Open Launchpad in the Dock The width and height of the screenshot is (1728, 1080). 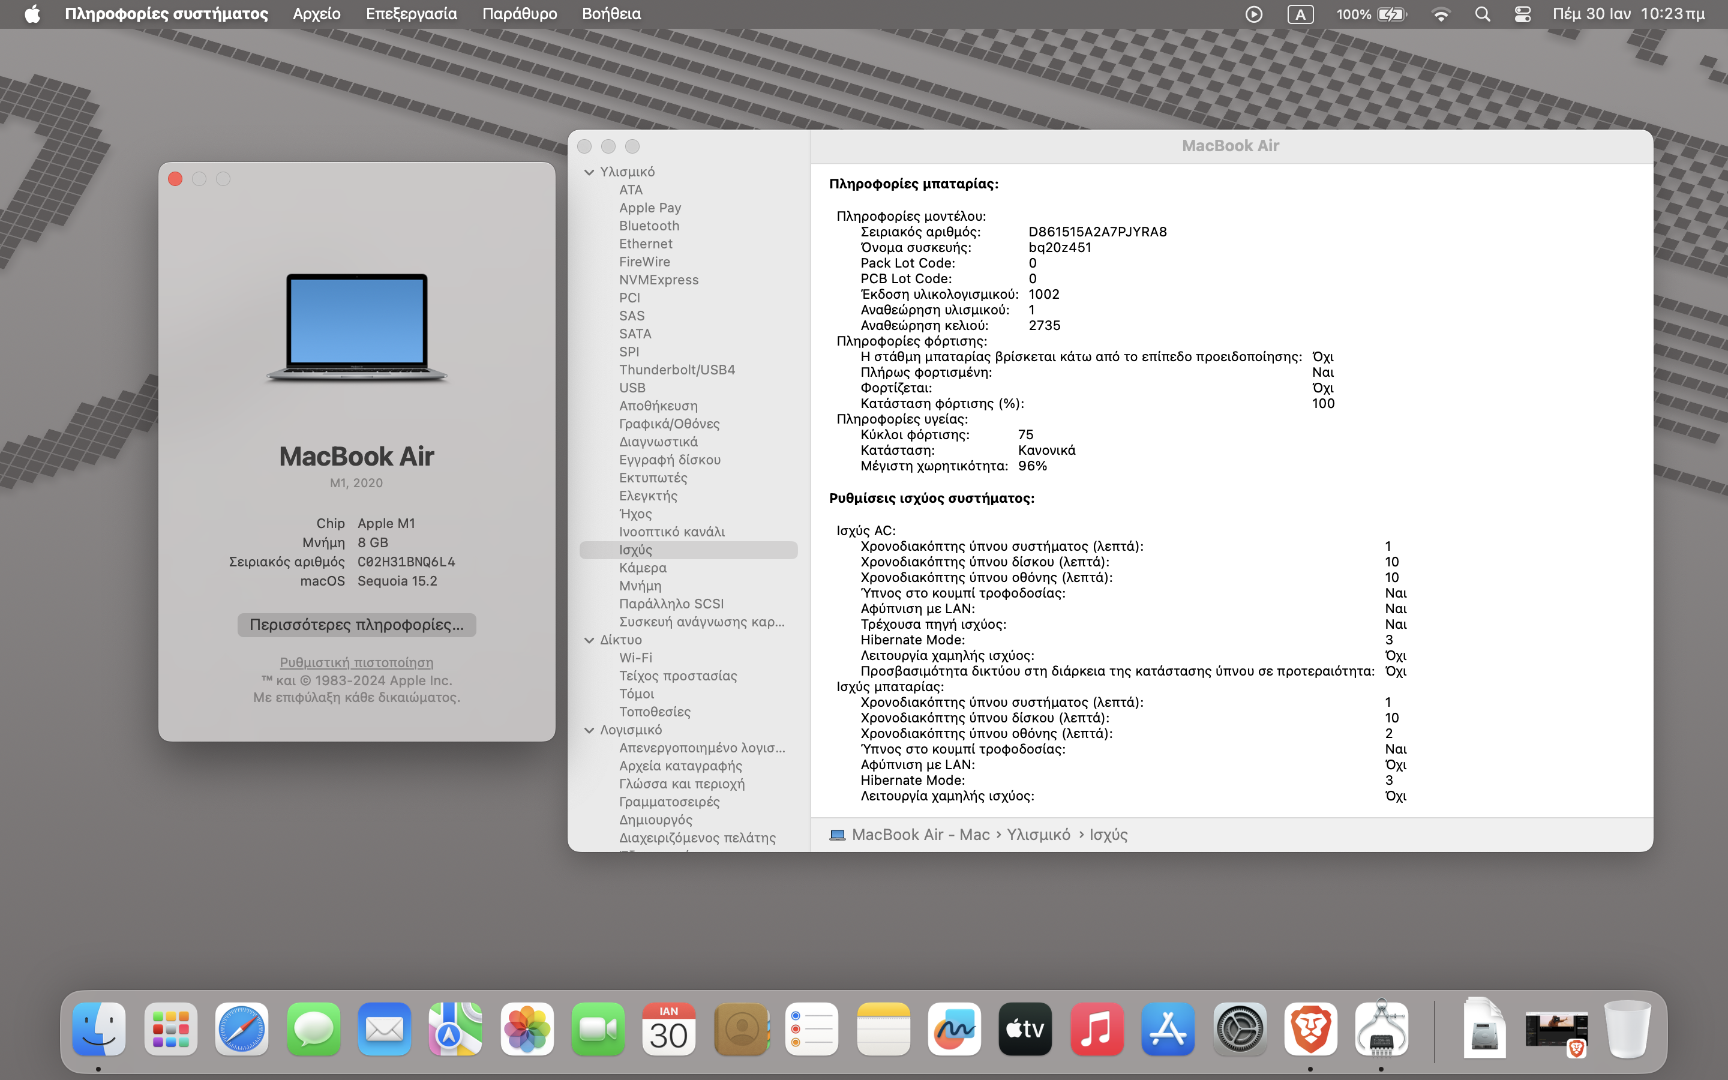coord(170,1029)
